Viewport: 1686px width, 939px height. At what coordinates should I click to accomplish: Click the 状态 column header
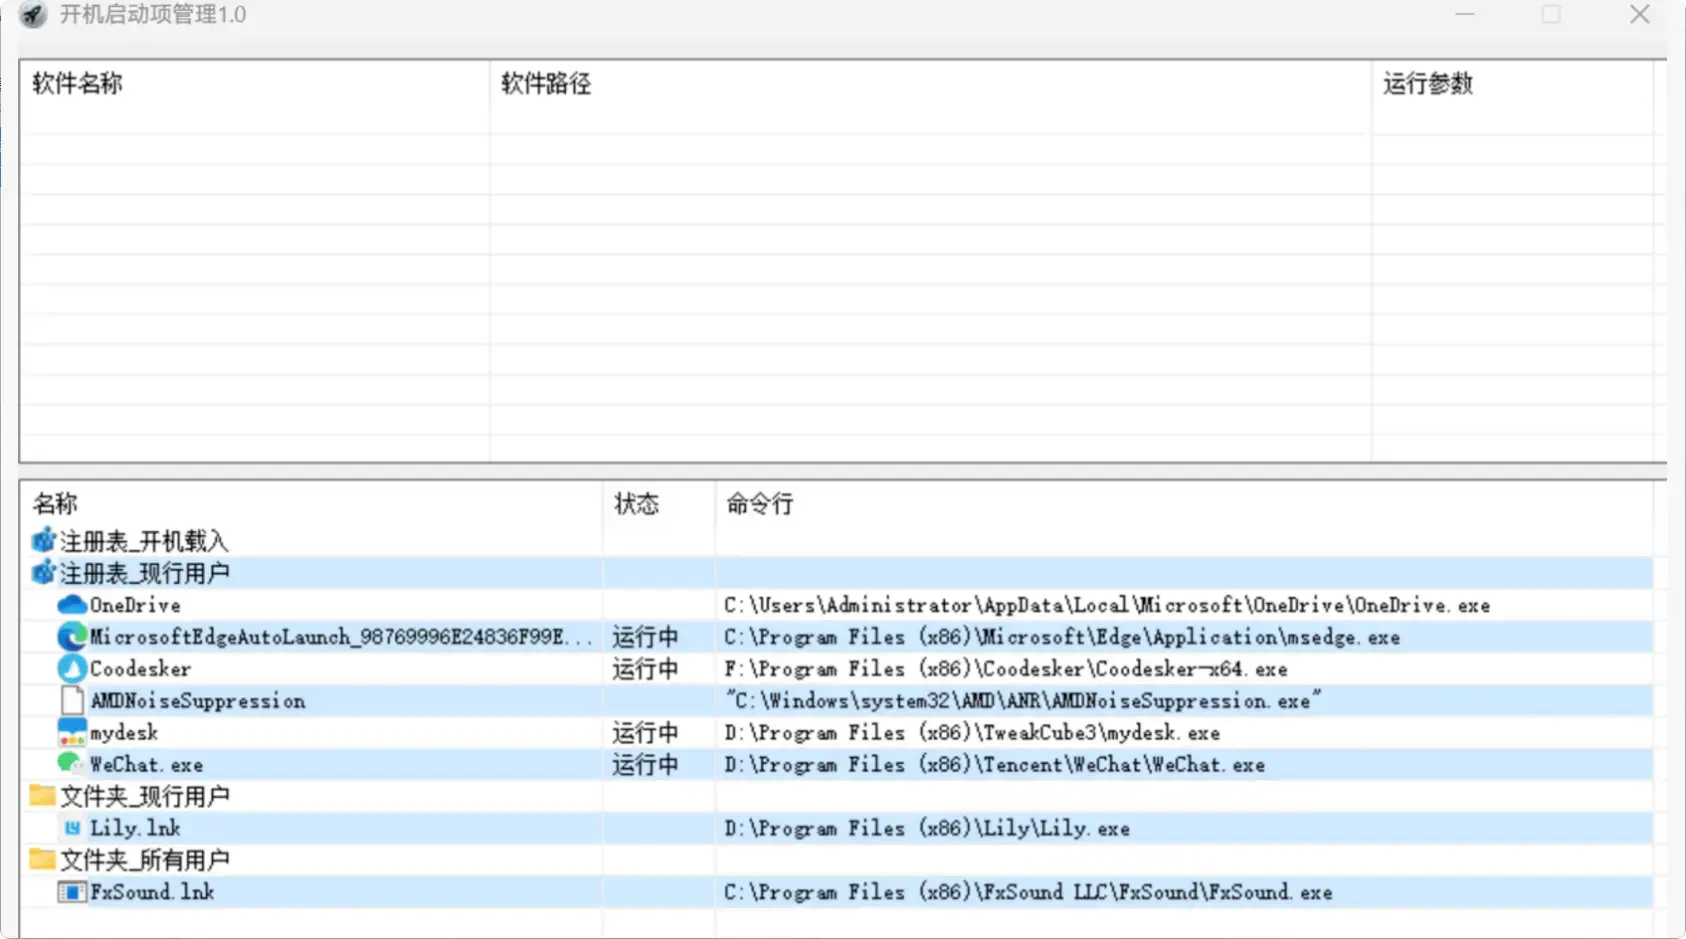click(x=637, y=504)
